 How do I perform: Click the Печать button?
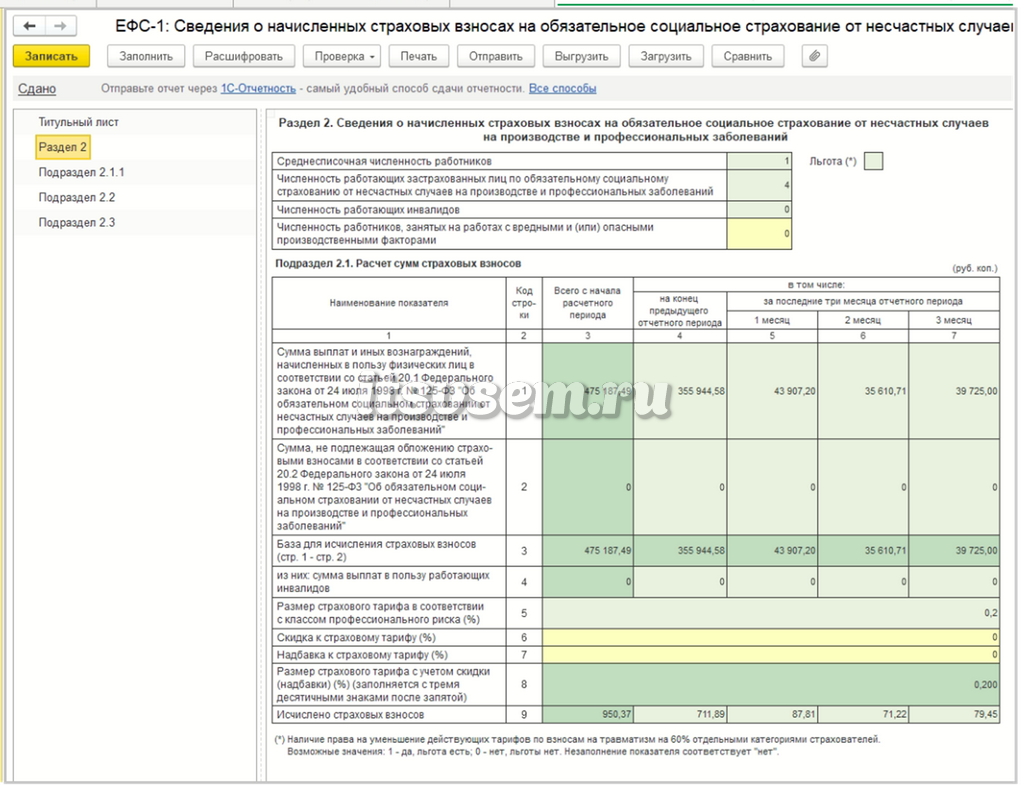click(x=419, y=56)
